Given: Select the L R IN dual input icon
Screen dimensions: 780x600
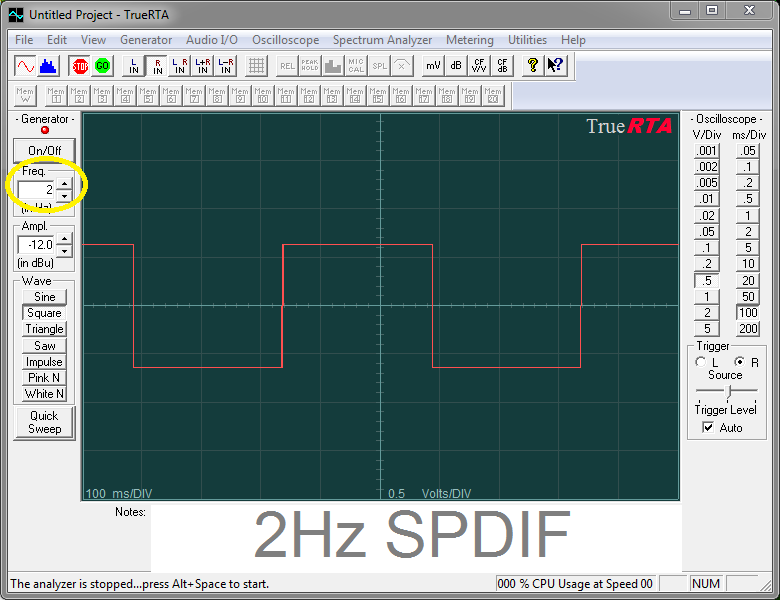Looking at the screenshot, I should (x=180, y=66).
